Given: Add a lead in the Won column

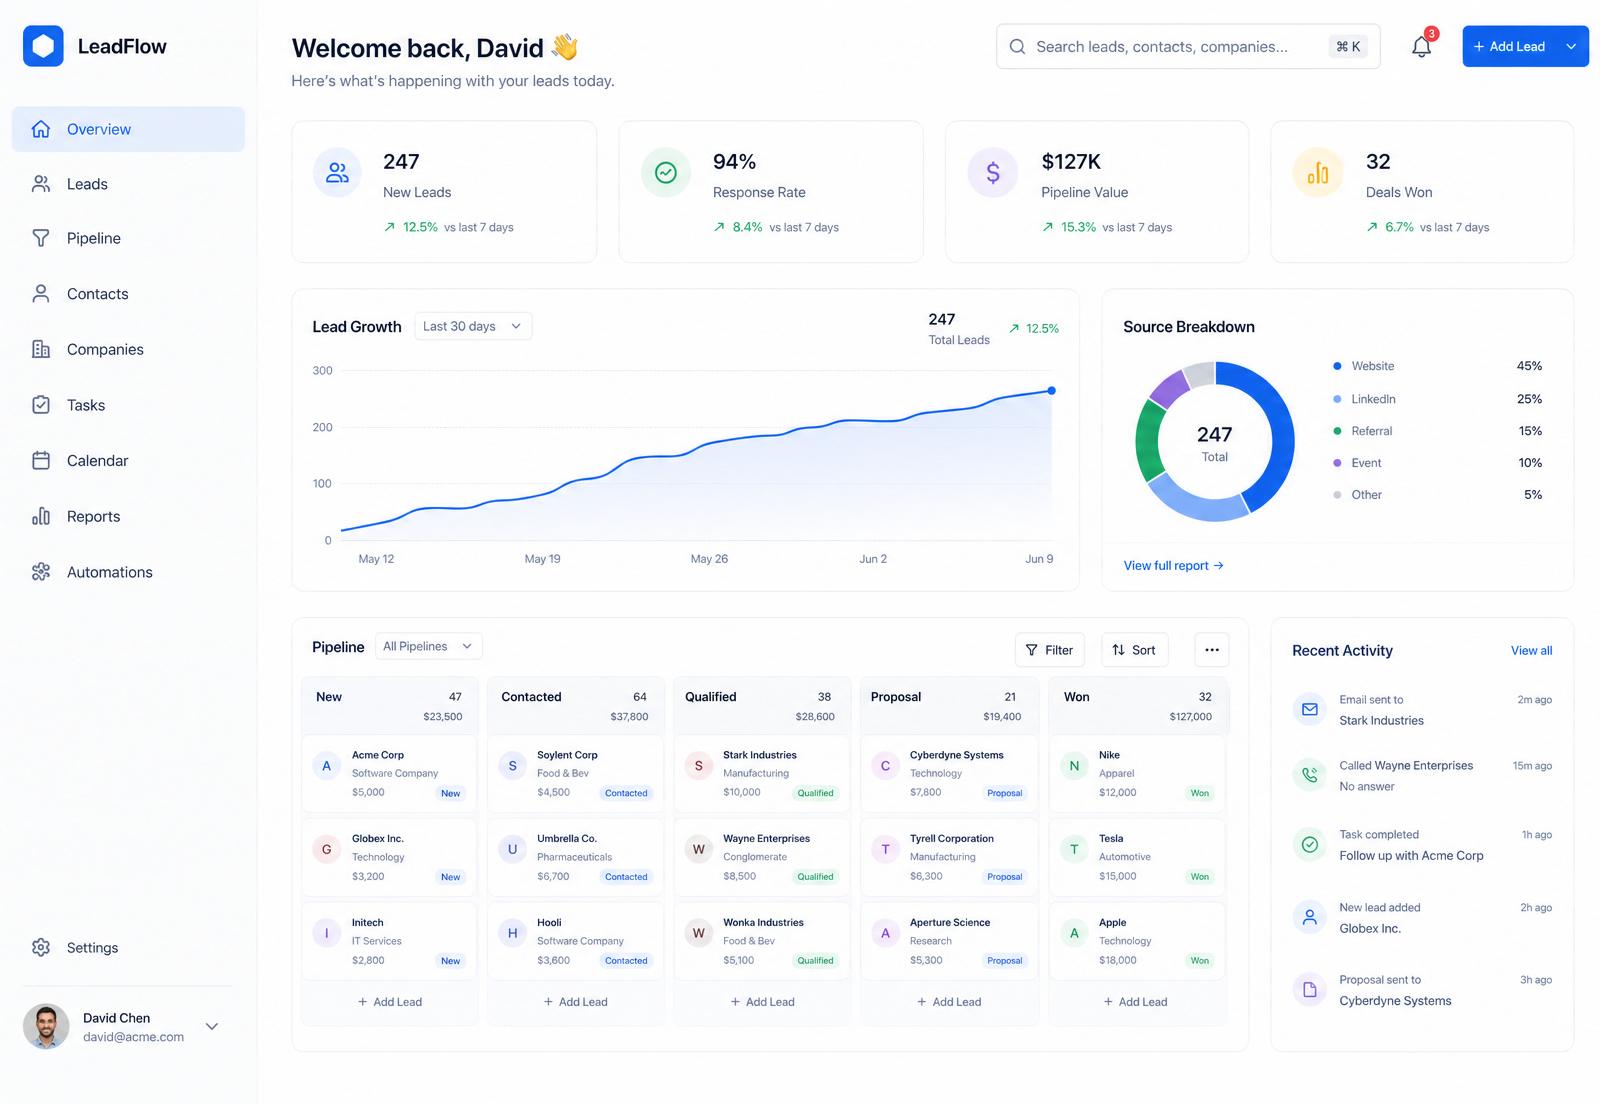Looking at the screenshot, I should tap(1135, 1002).
